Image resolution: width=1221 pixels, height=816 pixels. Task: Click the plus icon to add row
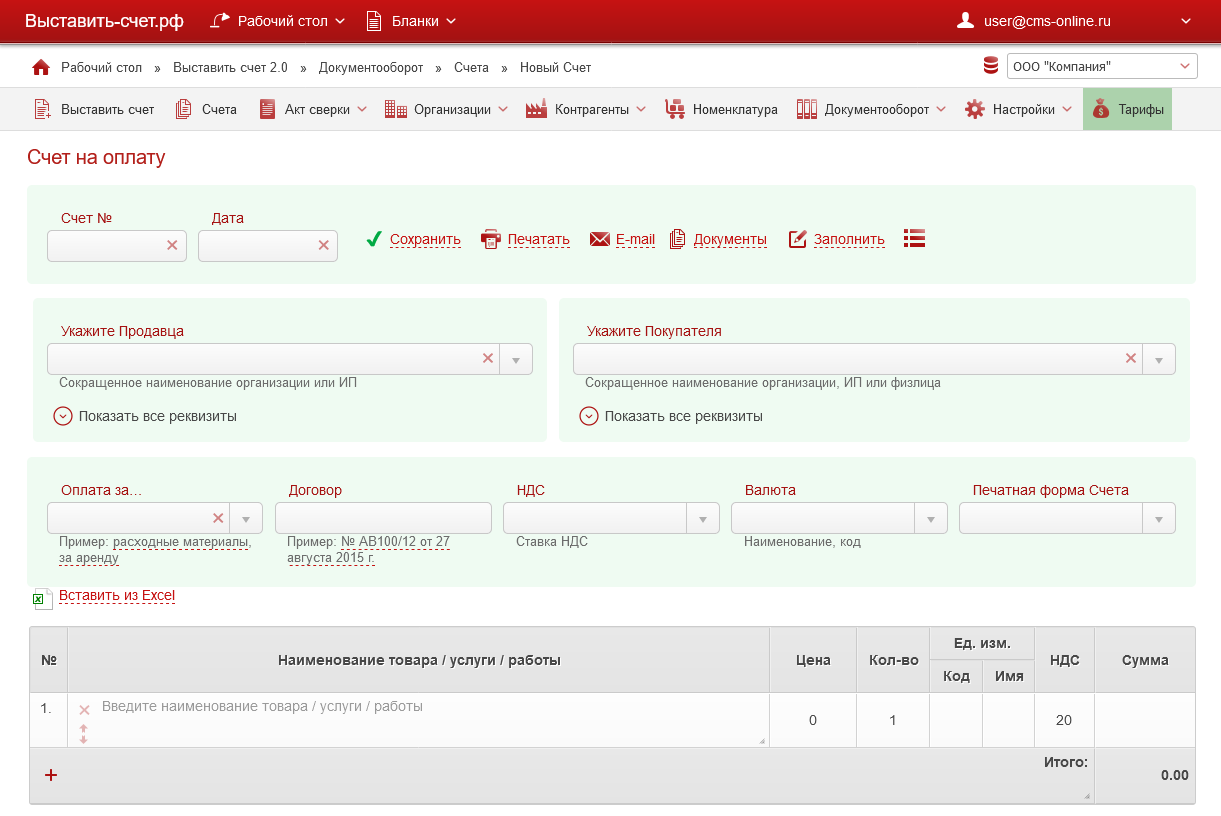51,775
